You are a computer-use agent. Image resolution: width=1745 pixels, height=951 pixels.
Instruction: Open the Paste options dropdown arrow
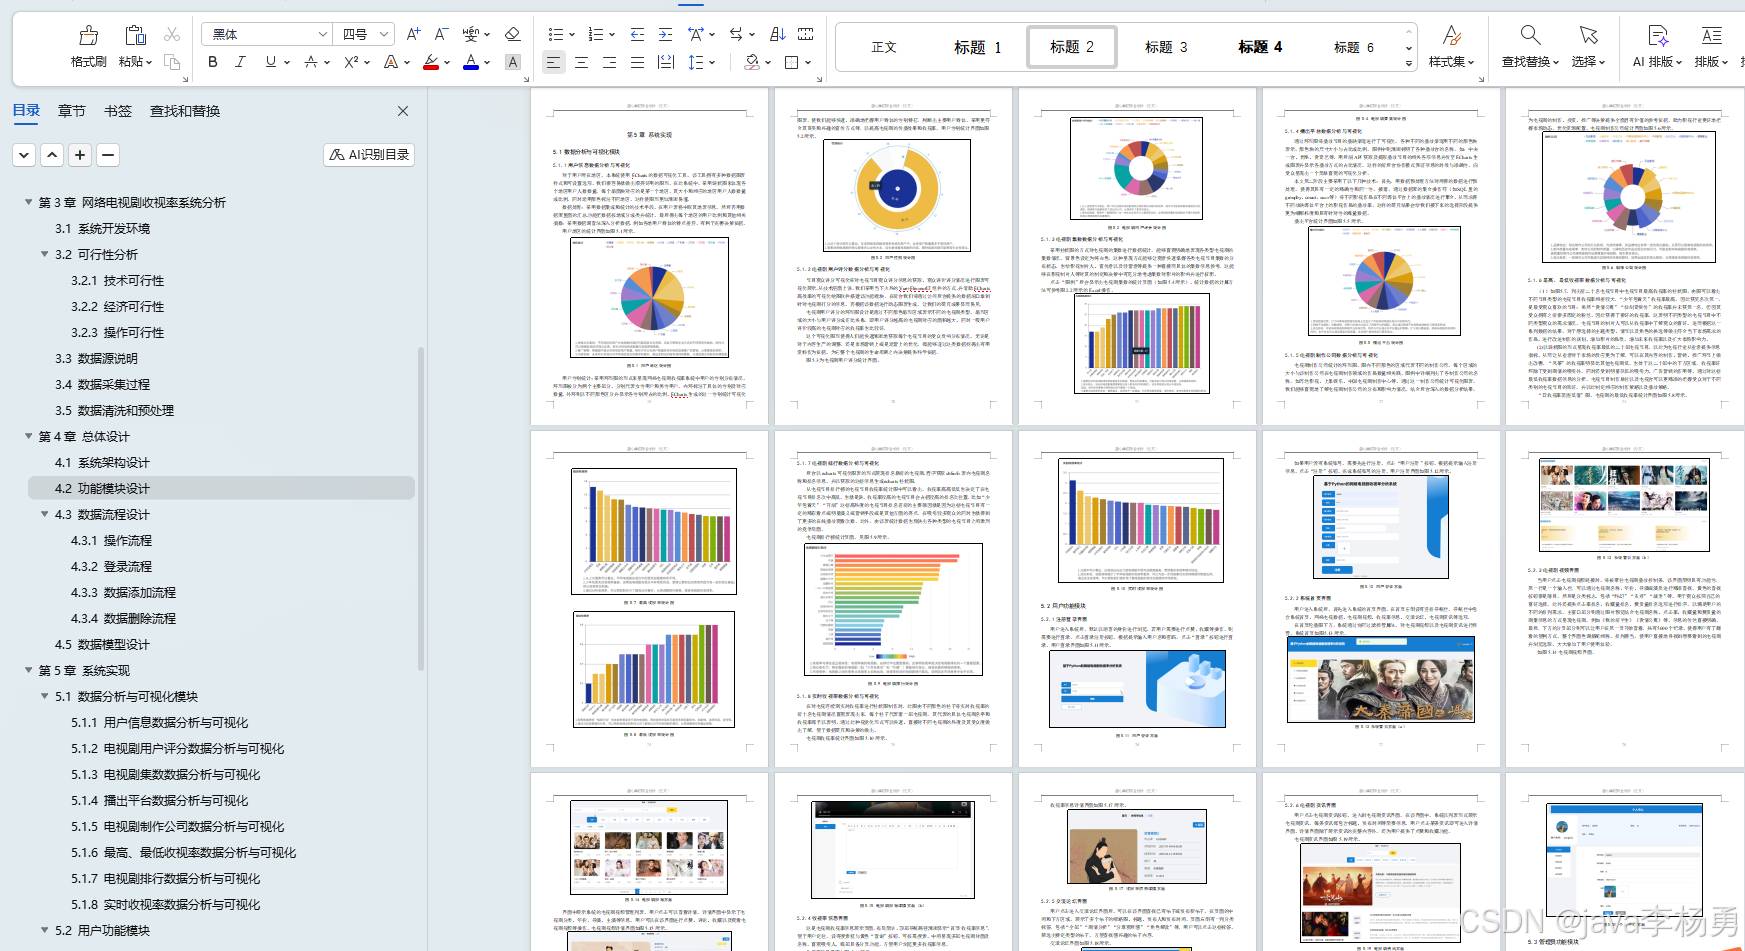[150, 62]
